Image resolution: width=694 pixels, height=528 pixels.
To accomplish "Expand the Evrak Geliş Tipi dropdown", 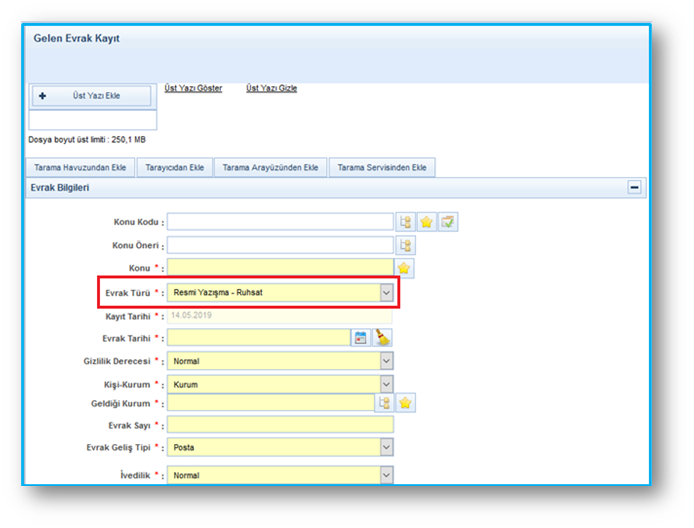I will (x=386, y=448).
